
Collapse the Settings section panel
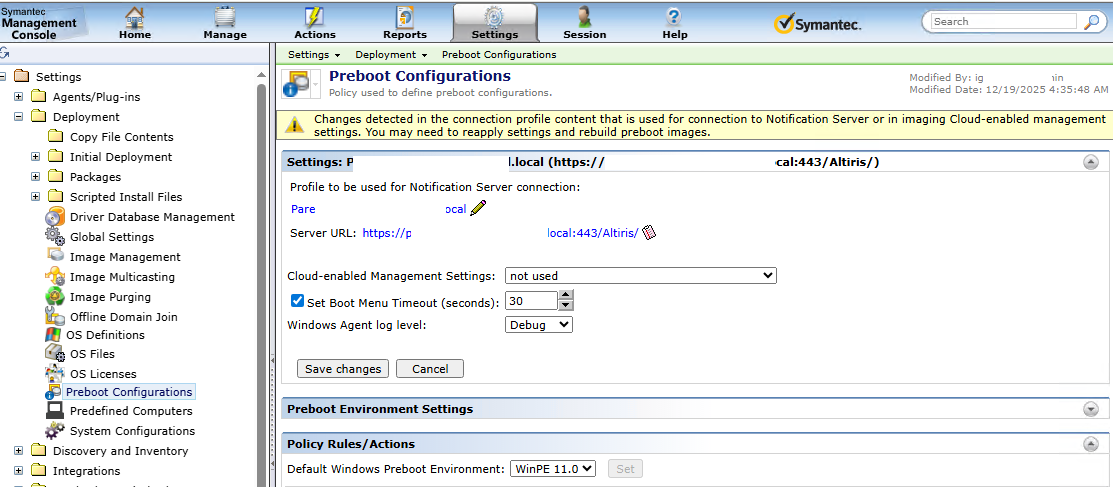click(1091, 162)
